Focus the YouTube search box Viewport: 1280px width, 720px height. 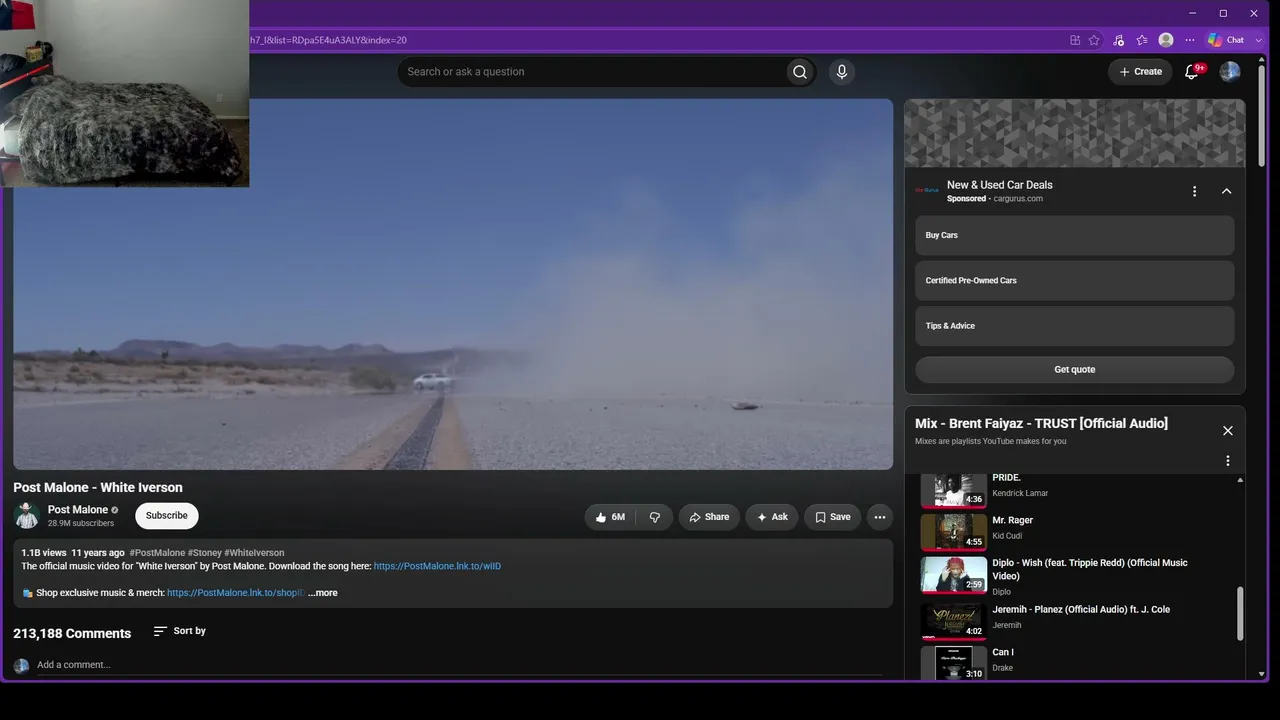tap(592, 72)
